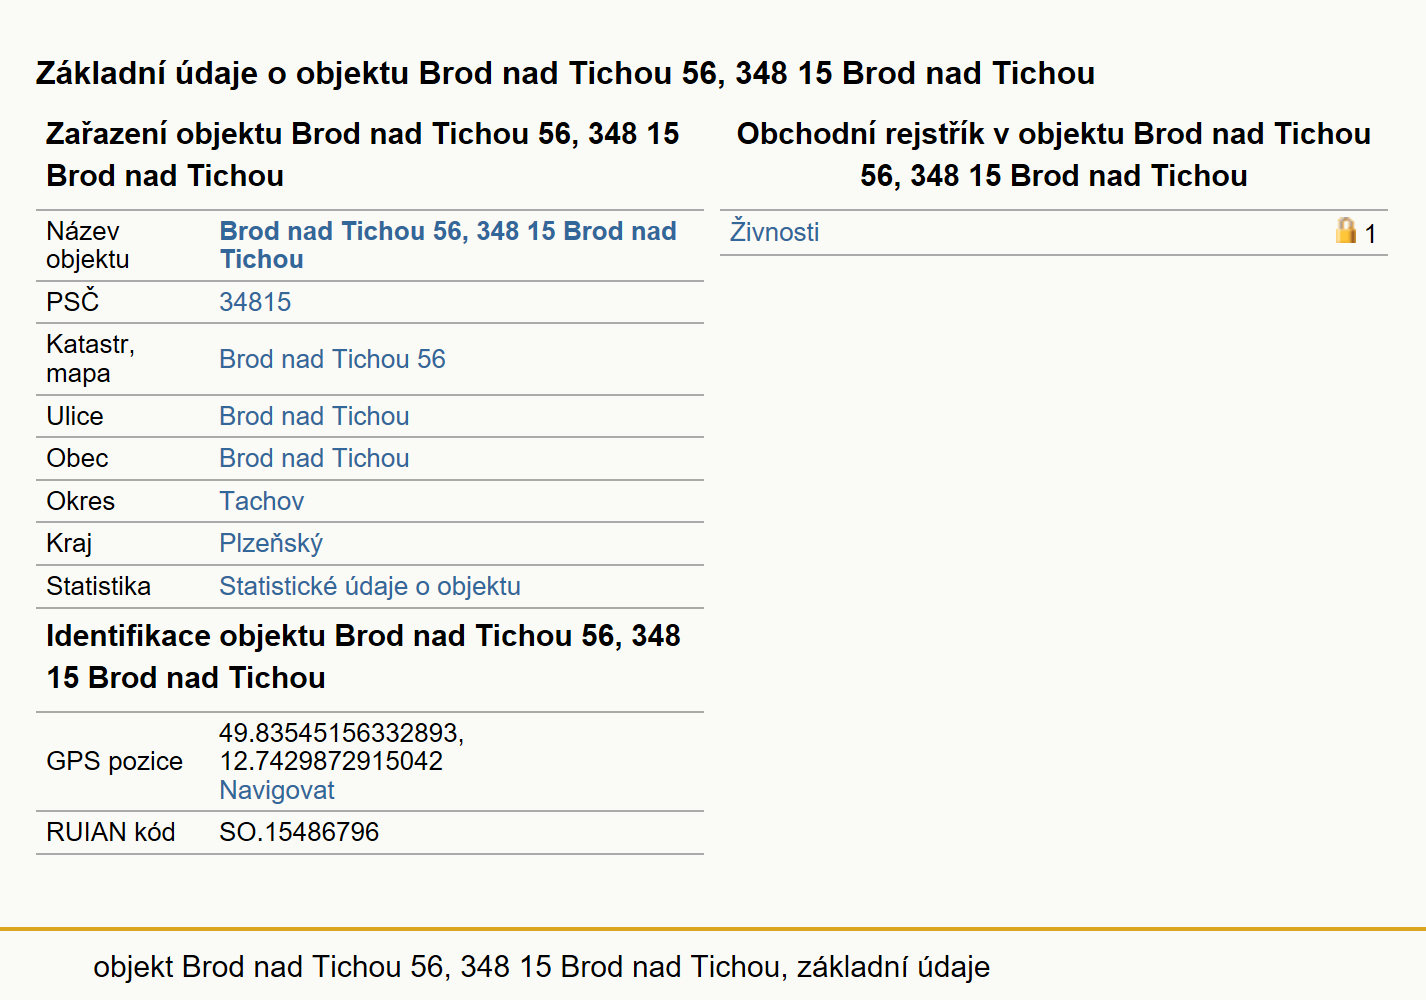Viewport: 1426px width, 1000px height.
Task: Click the Obchodní rejstřík section heading
Action: [1054, 154]
